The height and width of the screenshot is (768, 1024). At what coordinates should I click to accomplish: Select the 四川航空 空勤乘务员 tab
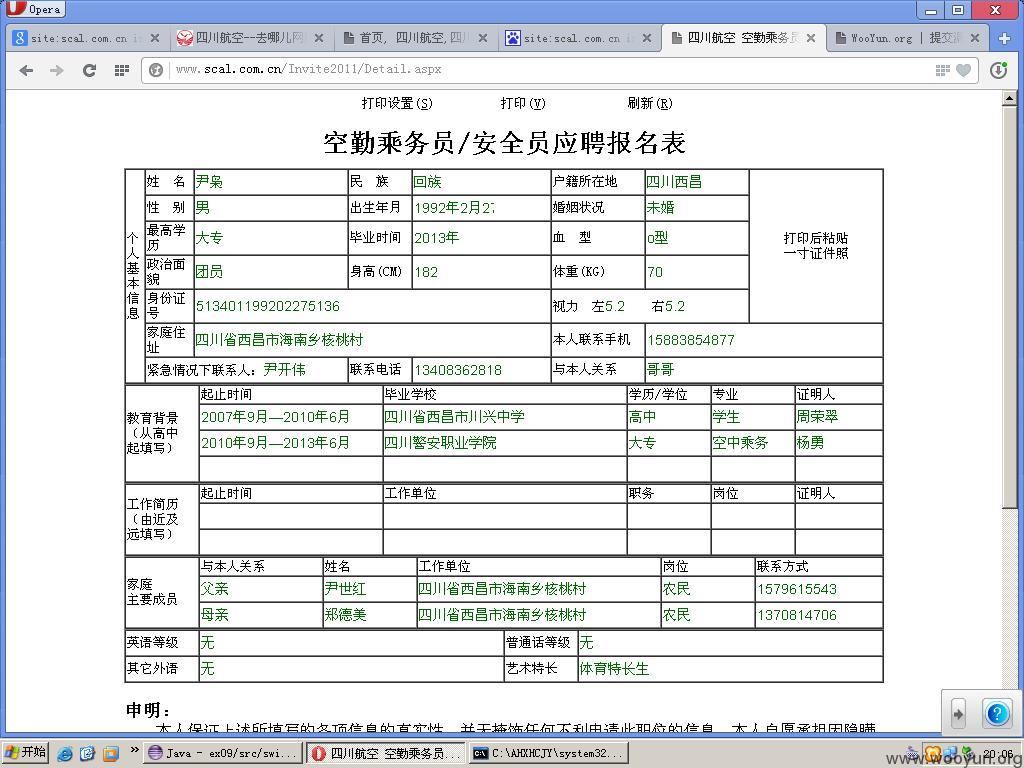click(743, 38)
